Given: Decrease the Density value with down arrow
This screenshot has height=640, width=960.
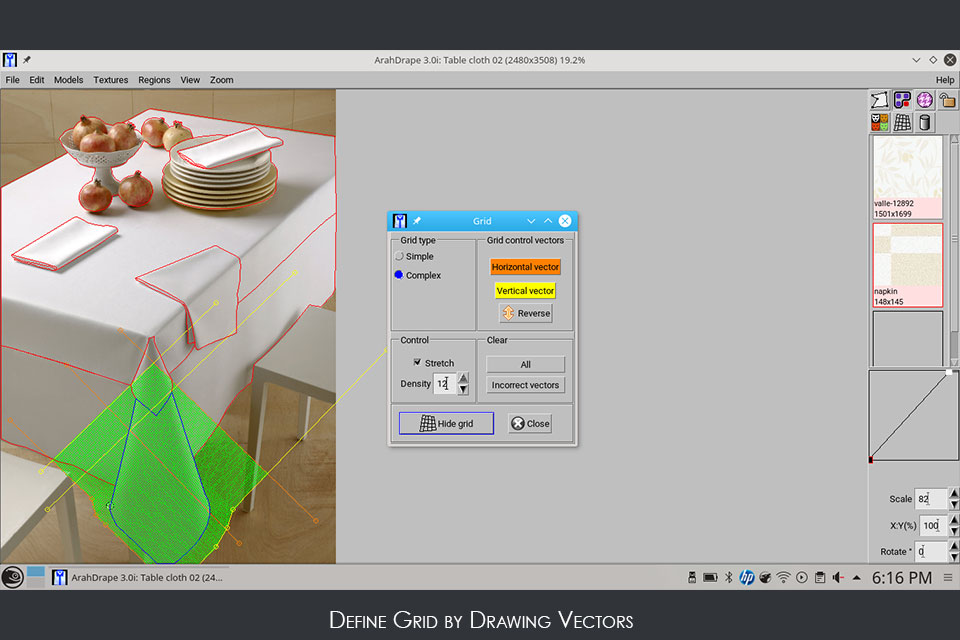Looking at the screenshot, I should click(x=463, y=389).
